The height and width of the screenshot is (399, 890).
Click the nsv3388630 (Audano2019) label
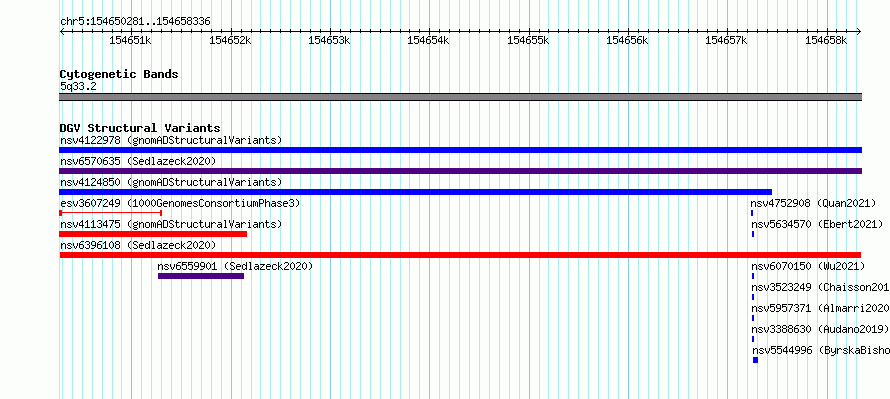pos(820,329)
